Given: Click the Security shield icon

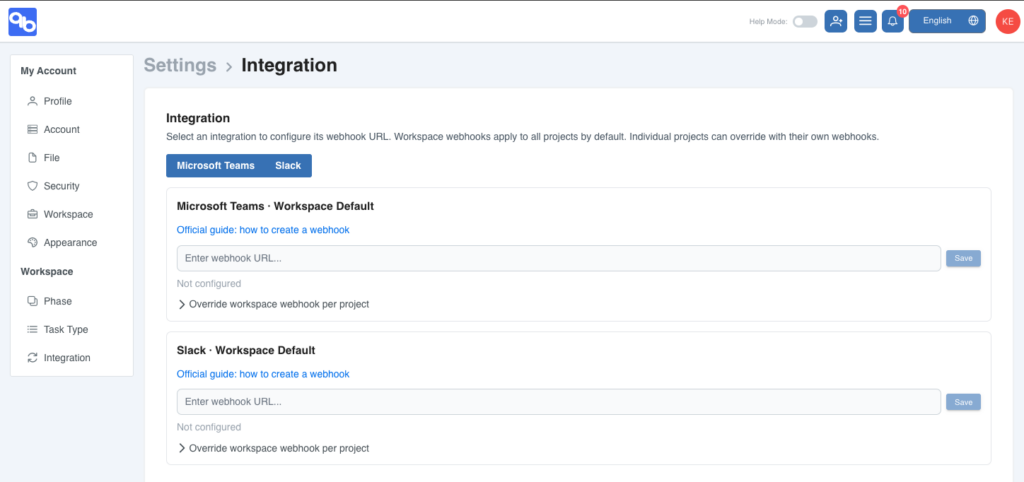Looking at the screenshot, I should point(32,186).
